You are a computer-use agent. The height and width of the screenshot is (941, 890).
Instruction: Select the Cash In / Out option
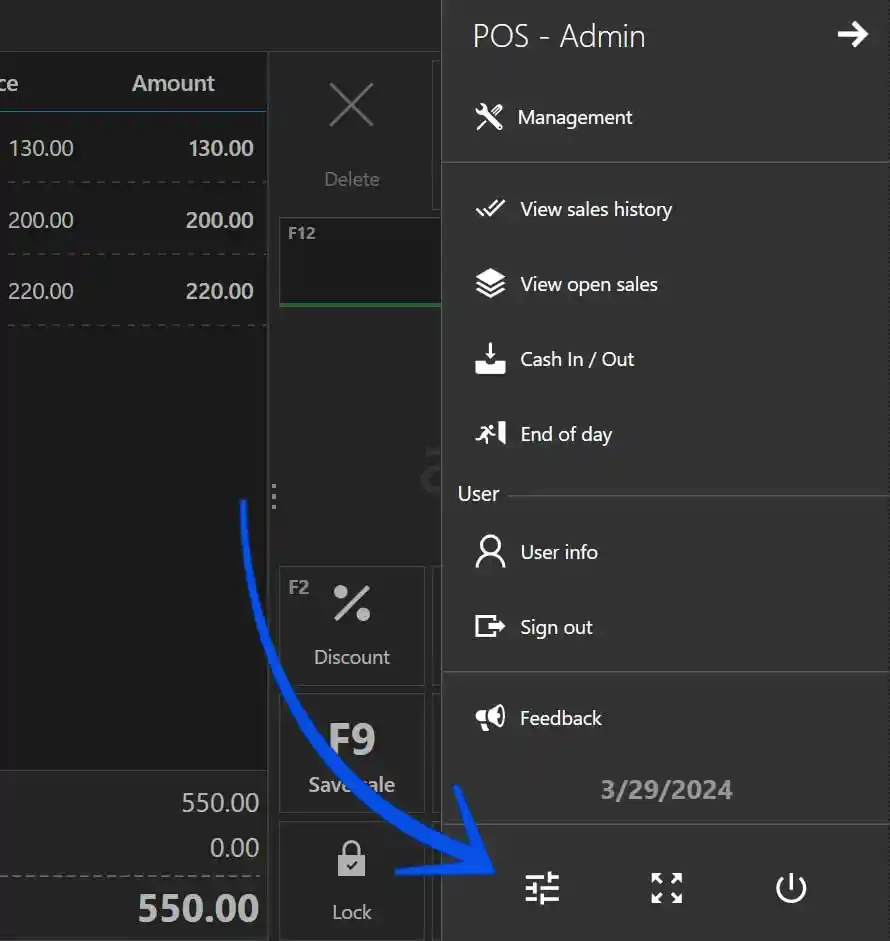[x=578, y=359]
